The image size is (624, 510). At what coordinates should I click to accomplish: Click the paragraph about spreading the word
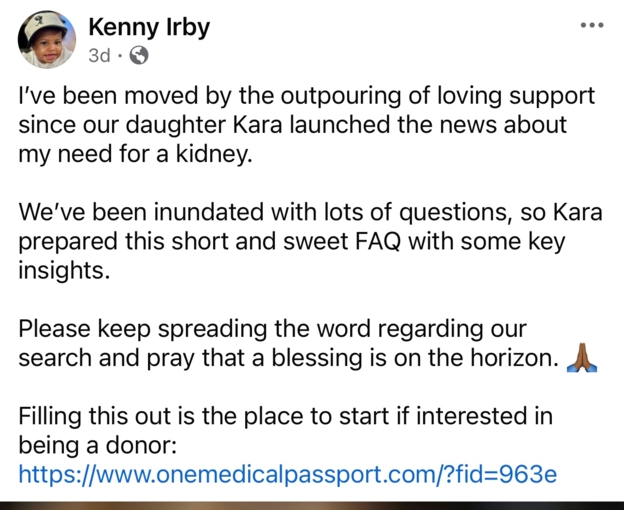pos(308,343)
